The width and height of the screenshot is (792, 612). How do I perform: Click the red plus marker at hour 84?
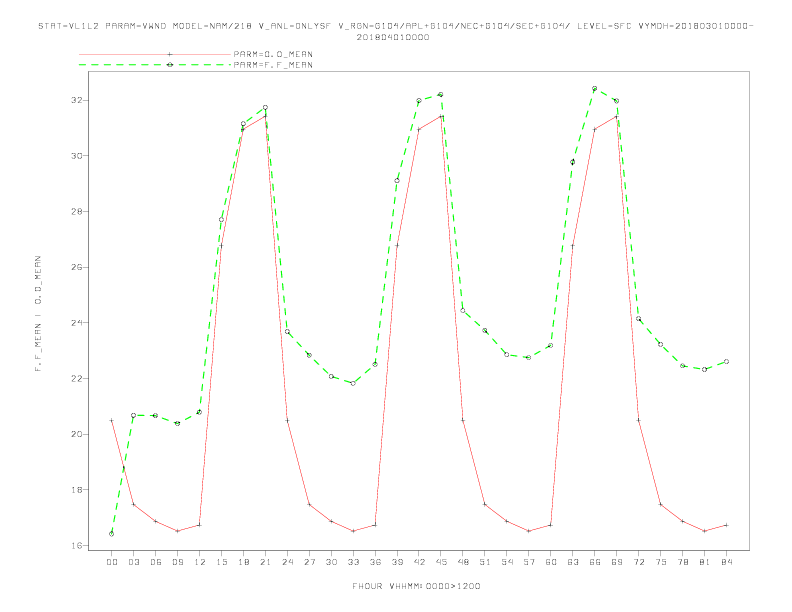726,525
